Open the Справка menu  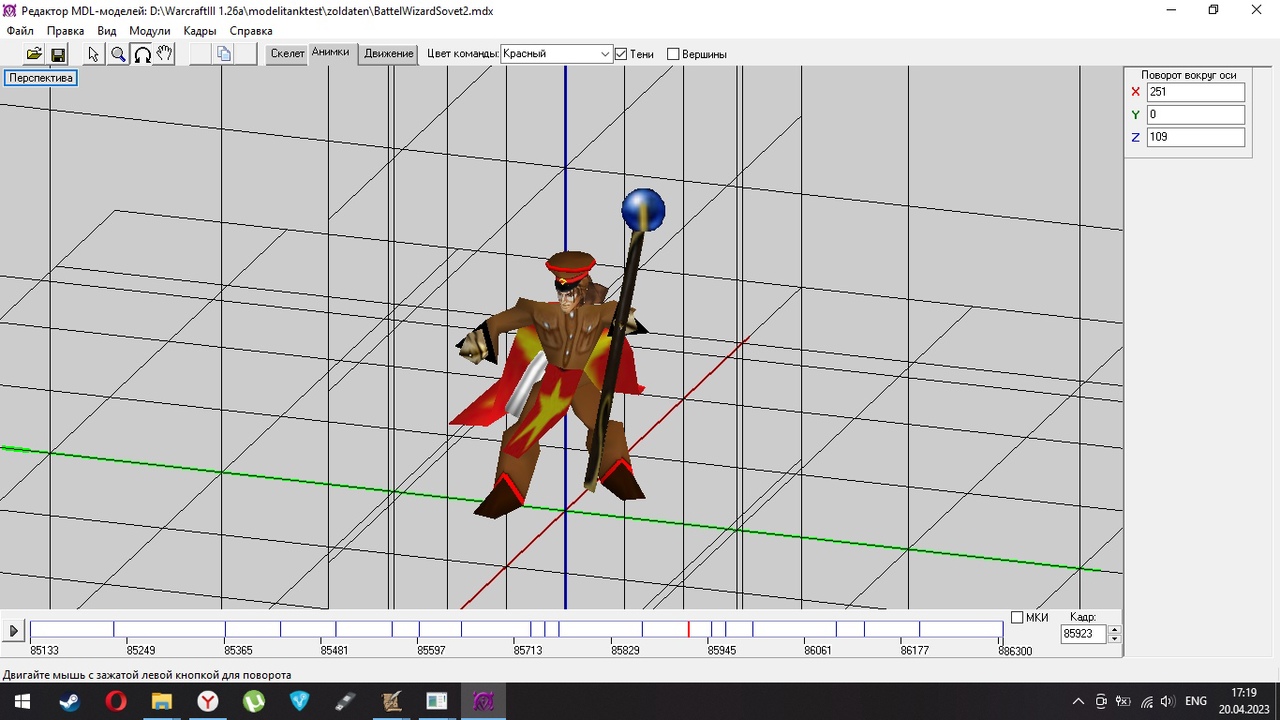[251, 31]
